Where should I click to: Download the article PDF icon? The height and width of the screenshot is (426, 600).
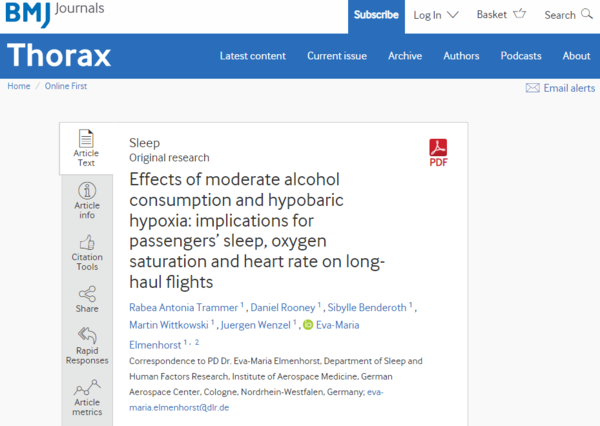click(438, 151)
